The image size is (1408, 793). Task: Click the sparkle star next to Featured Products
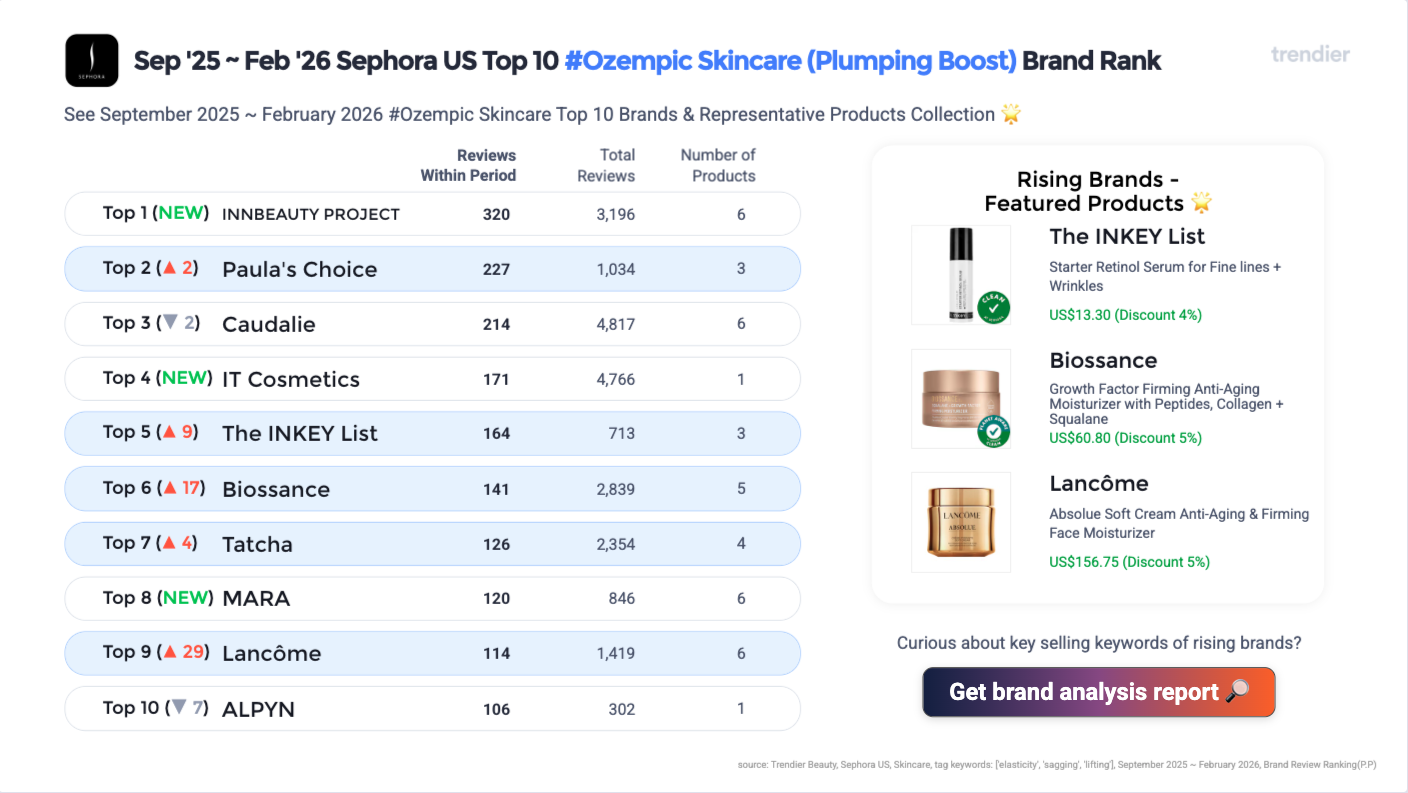[x=1201, y=203]
